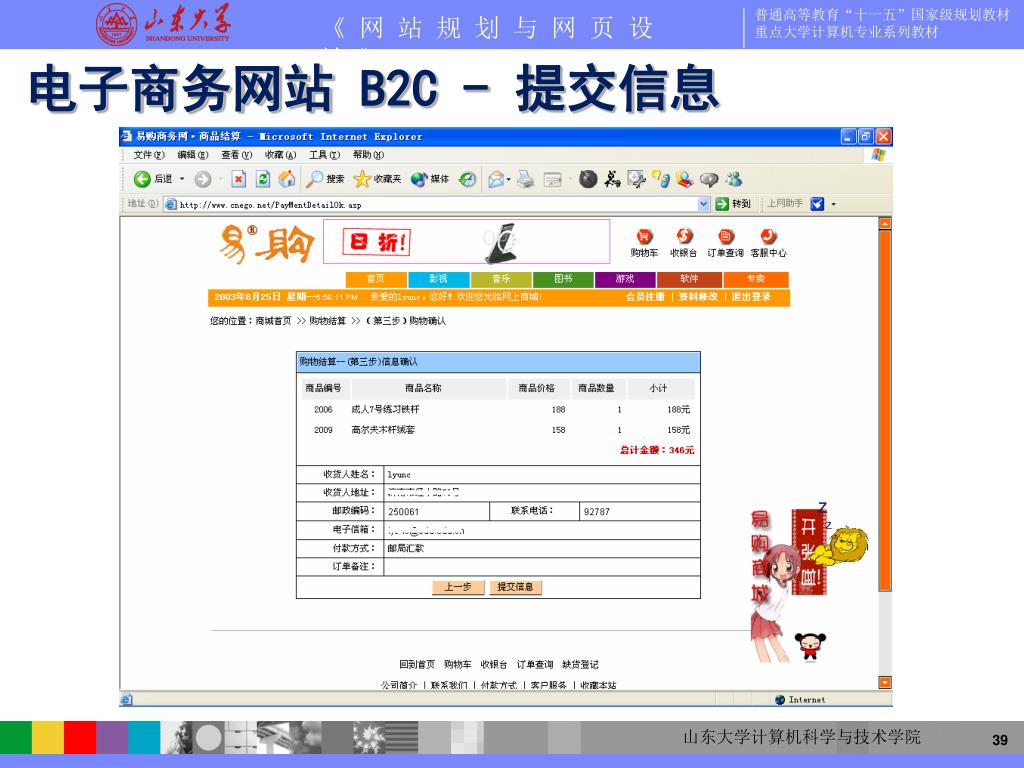Switch to the 首页 navigation tab
The width and height of the screenshot is (1024, 768).
tap(376, 279)
